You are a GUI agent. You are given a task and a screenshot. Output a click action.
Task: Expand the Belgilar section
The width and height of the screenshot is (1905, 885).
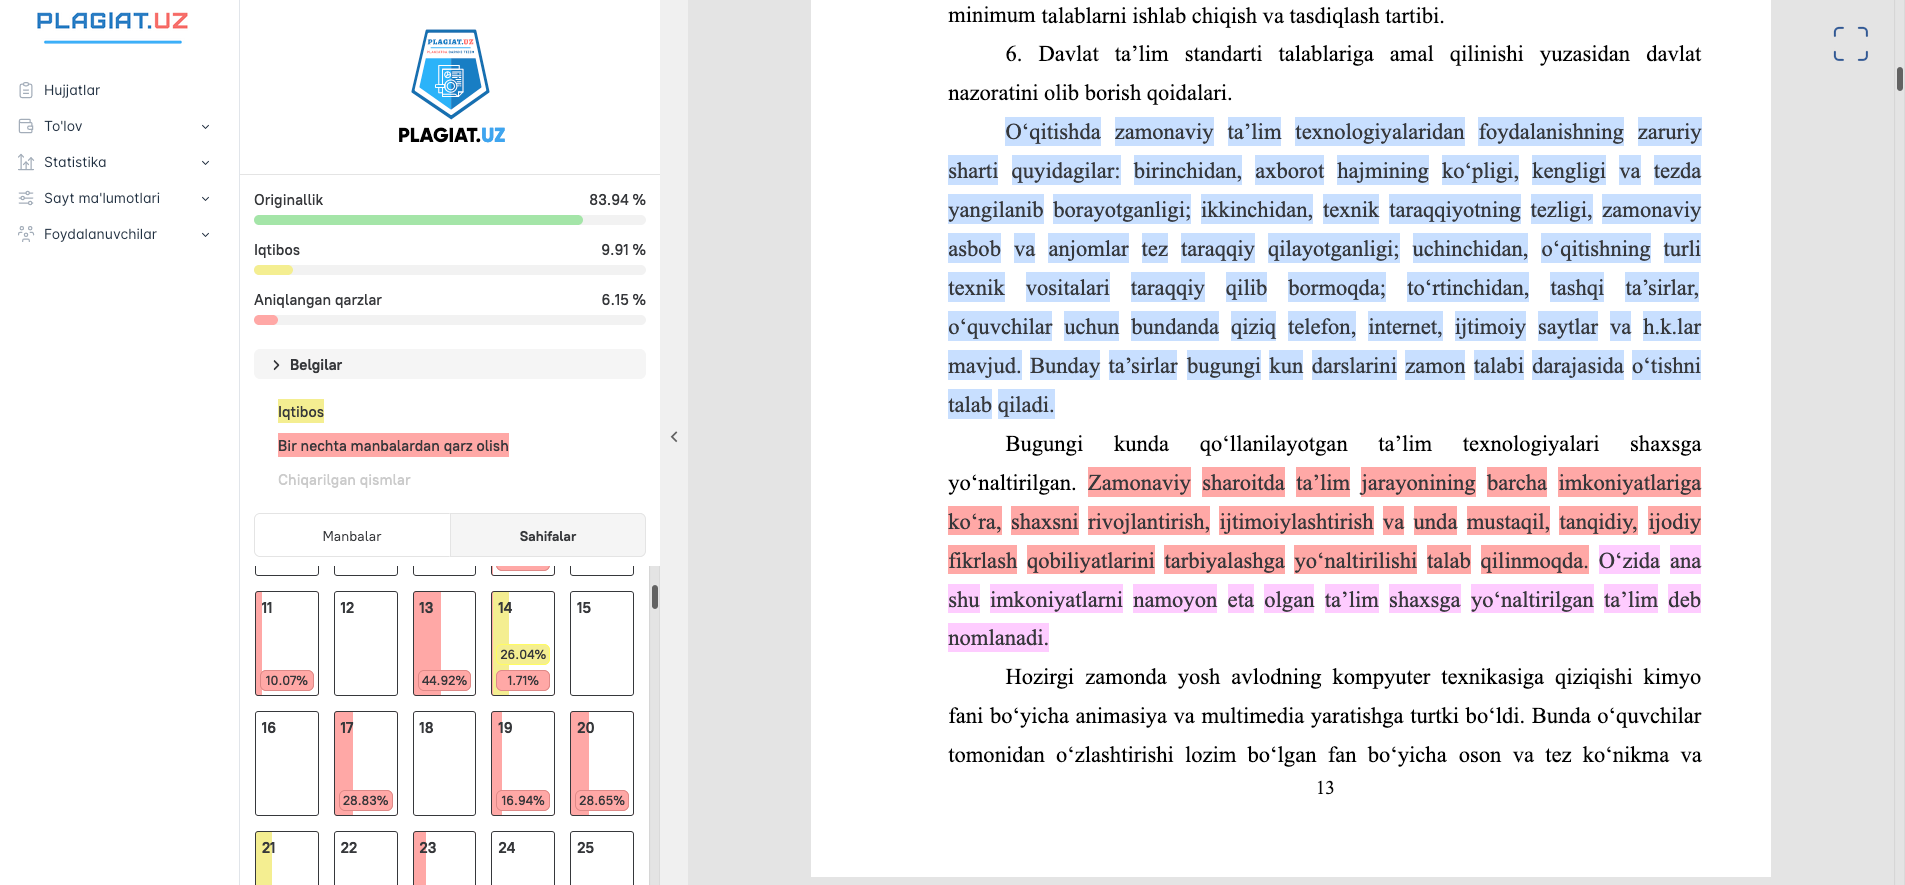(450, 365)
